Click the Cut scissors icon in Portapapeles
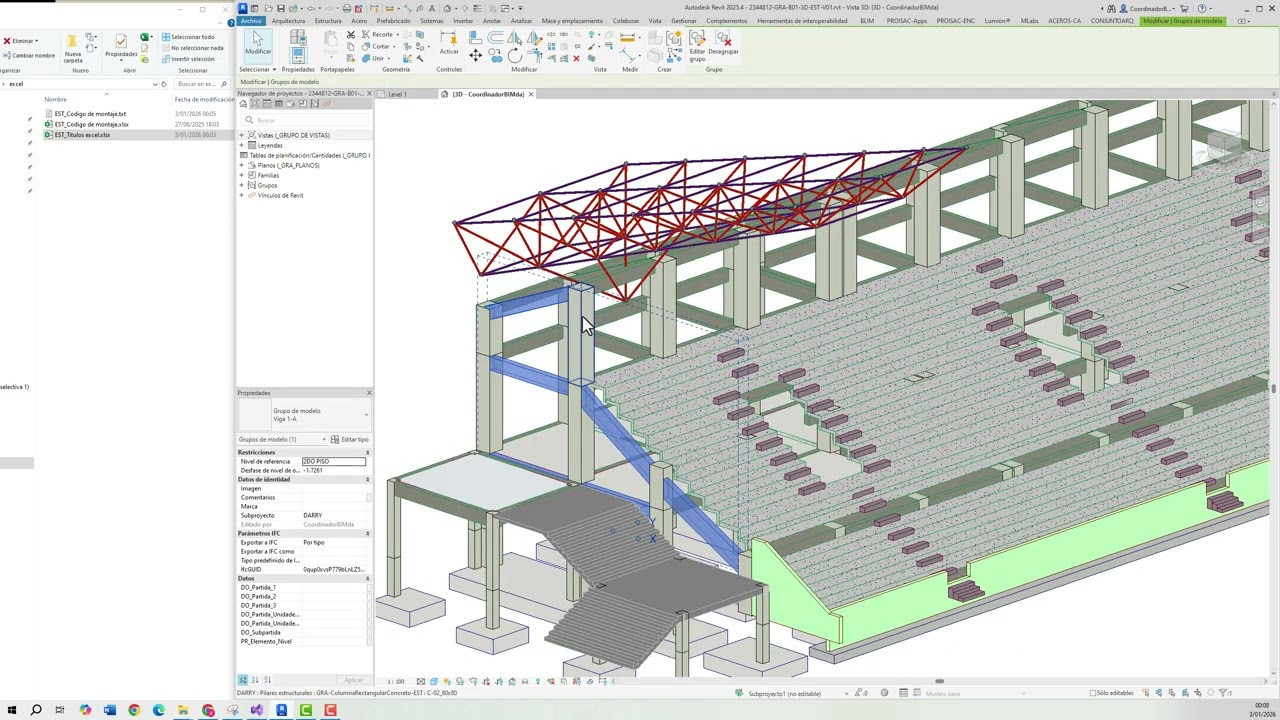The image size is (1280, 720). [351, 35]
